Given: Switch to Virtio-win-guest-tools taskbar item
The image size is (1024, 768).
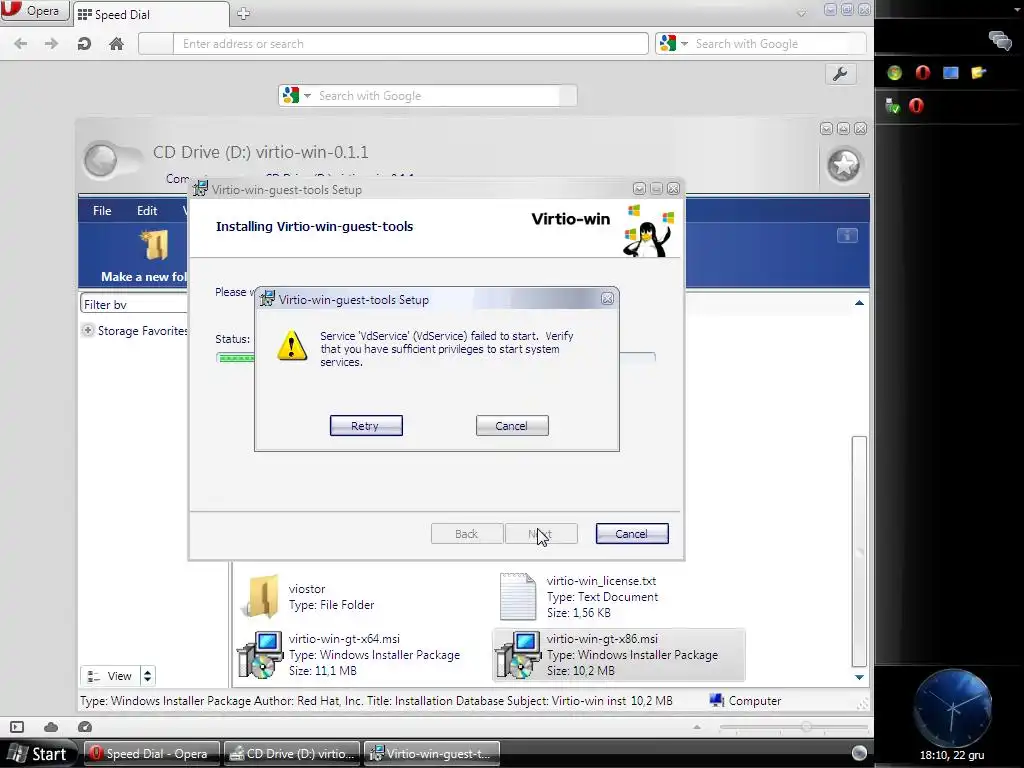Looking at the screenshot, I should tap(432, 754).
